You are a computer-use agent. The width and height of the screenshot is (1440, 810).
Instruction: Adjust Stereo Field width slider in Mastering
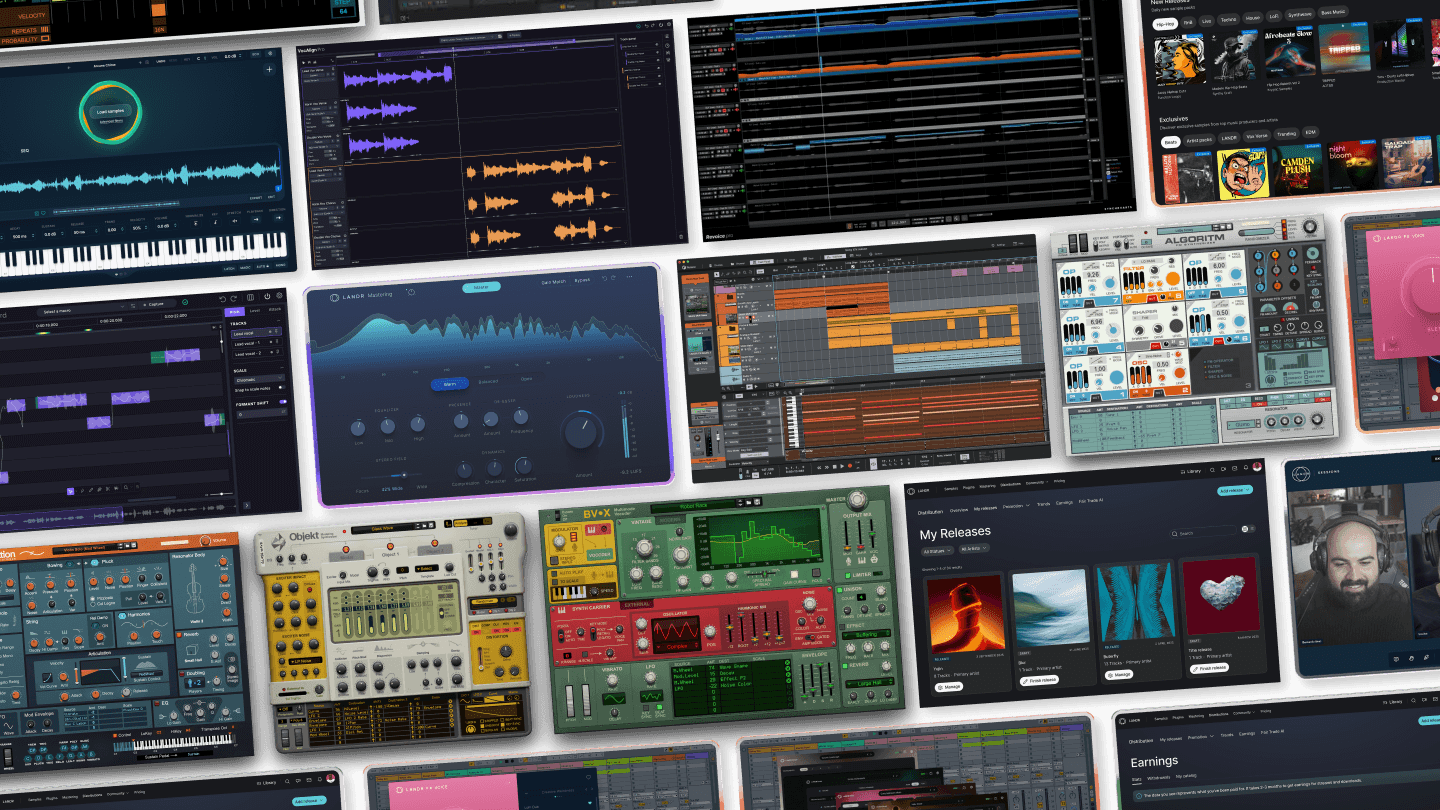[392, 475]
